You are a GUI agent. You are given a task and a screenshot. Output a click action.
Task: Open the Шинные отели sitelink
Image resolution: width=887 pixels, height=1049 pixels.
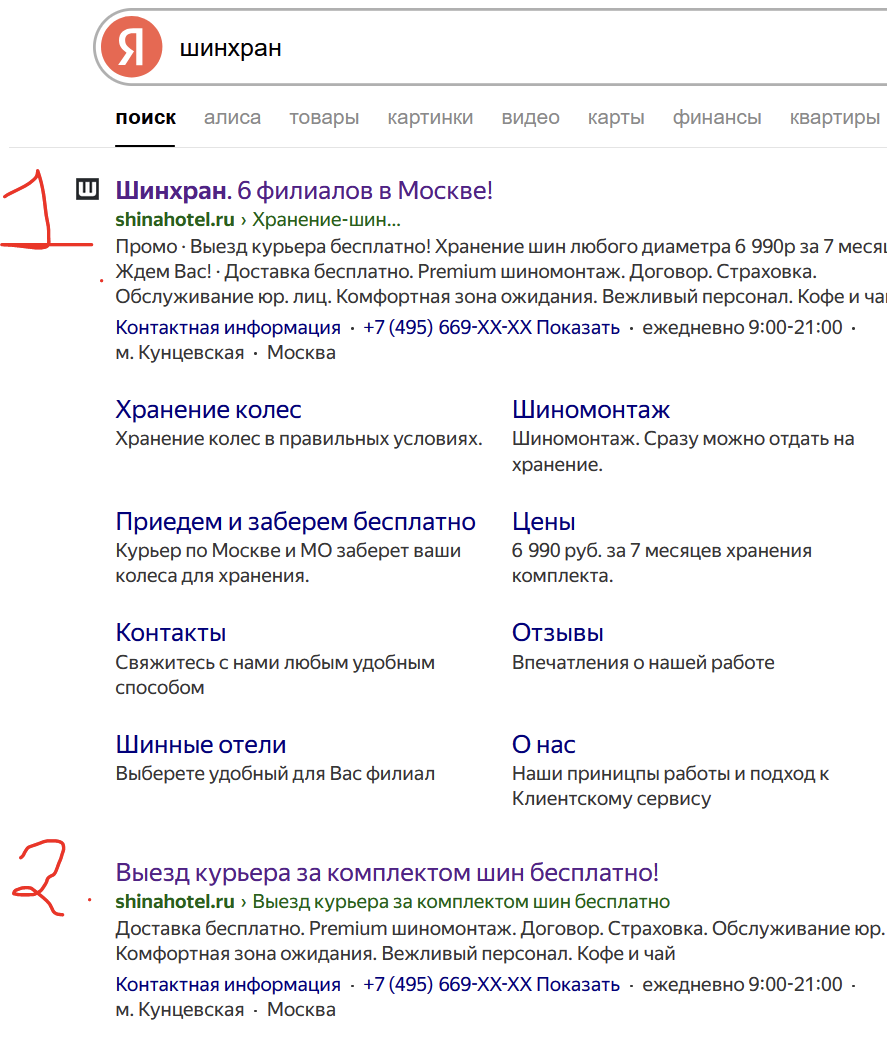pos(200,745)
